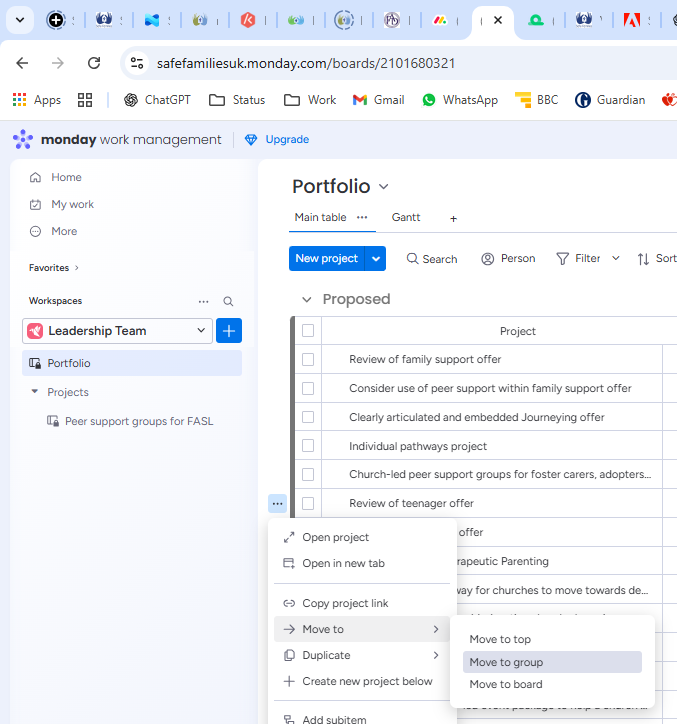Click the New project dropdown arrow
The width and height of the screenshot is (677, 724).
[376, 258]
